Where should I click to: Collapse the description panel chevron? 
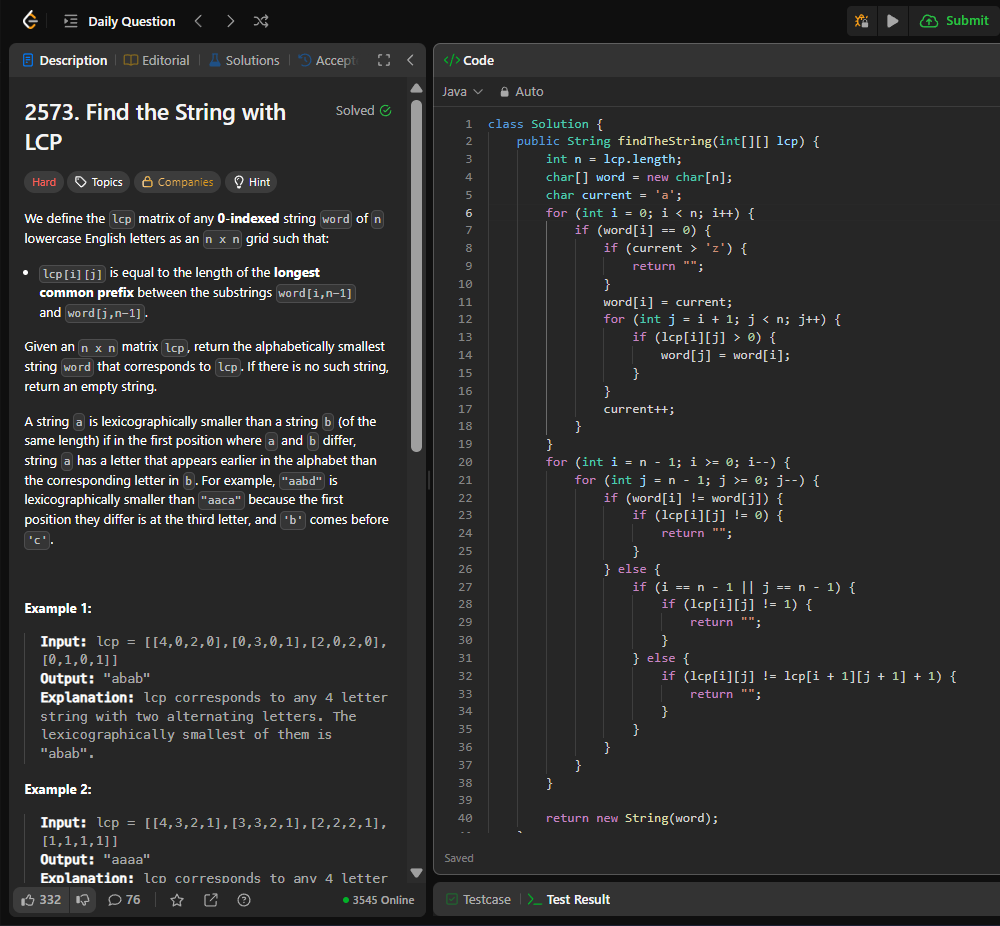(x=410, y=60)
